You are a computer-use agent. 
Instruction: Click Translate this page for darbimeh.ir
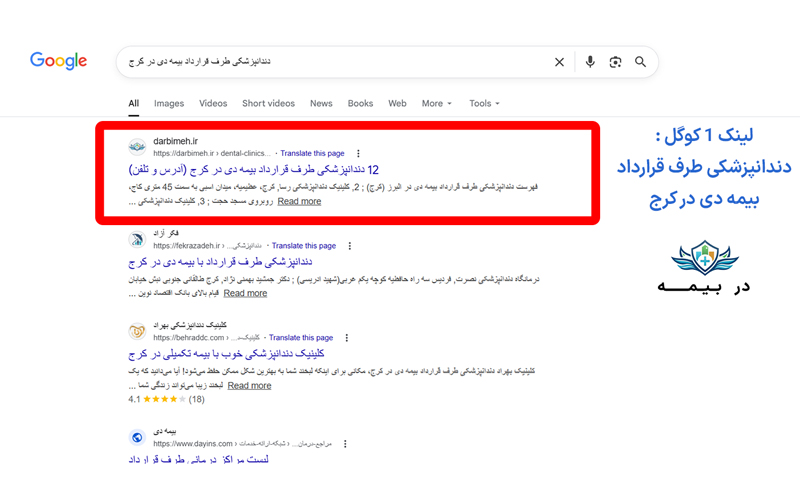point(312,153)
